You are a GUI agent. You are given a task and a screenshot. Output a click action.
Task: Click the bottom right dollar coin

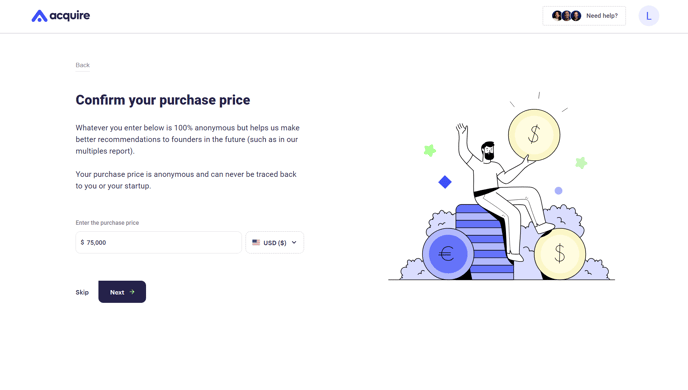[559, 254]
